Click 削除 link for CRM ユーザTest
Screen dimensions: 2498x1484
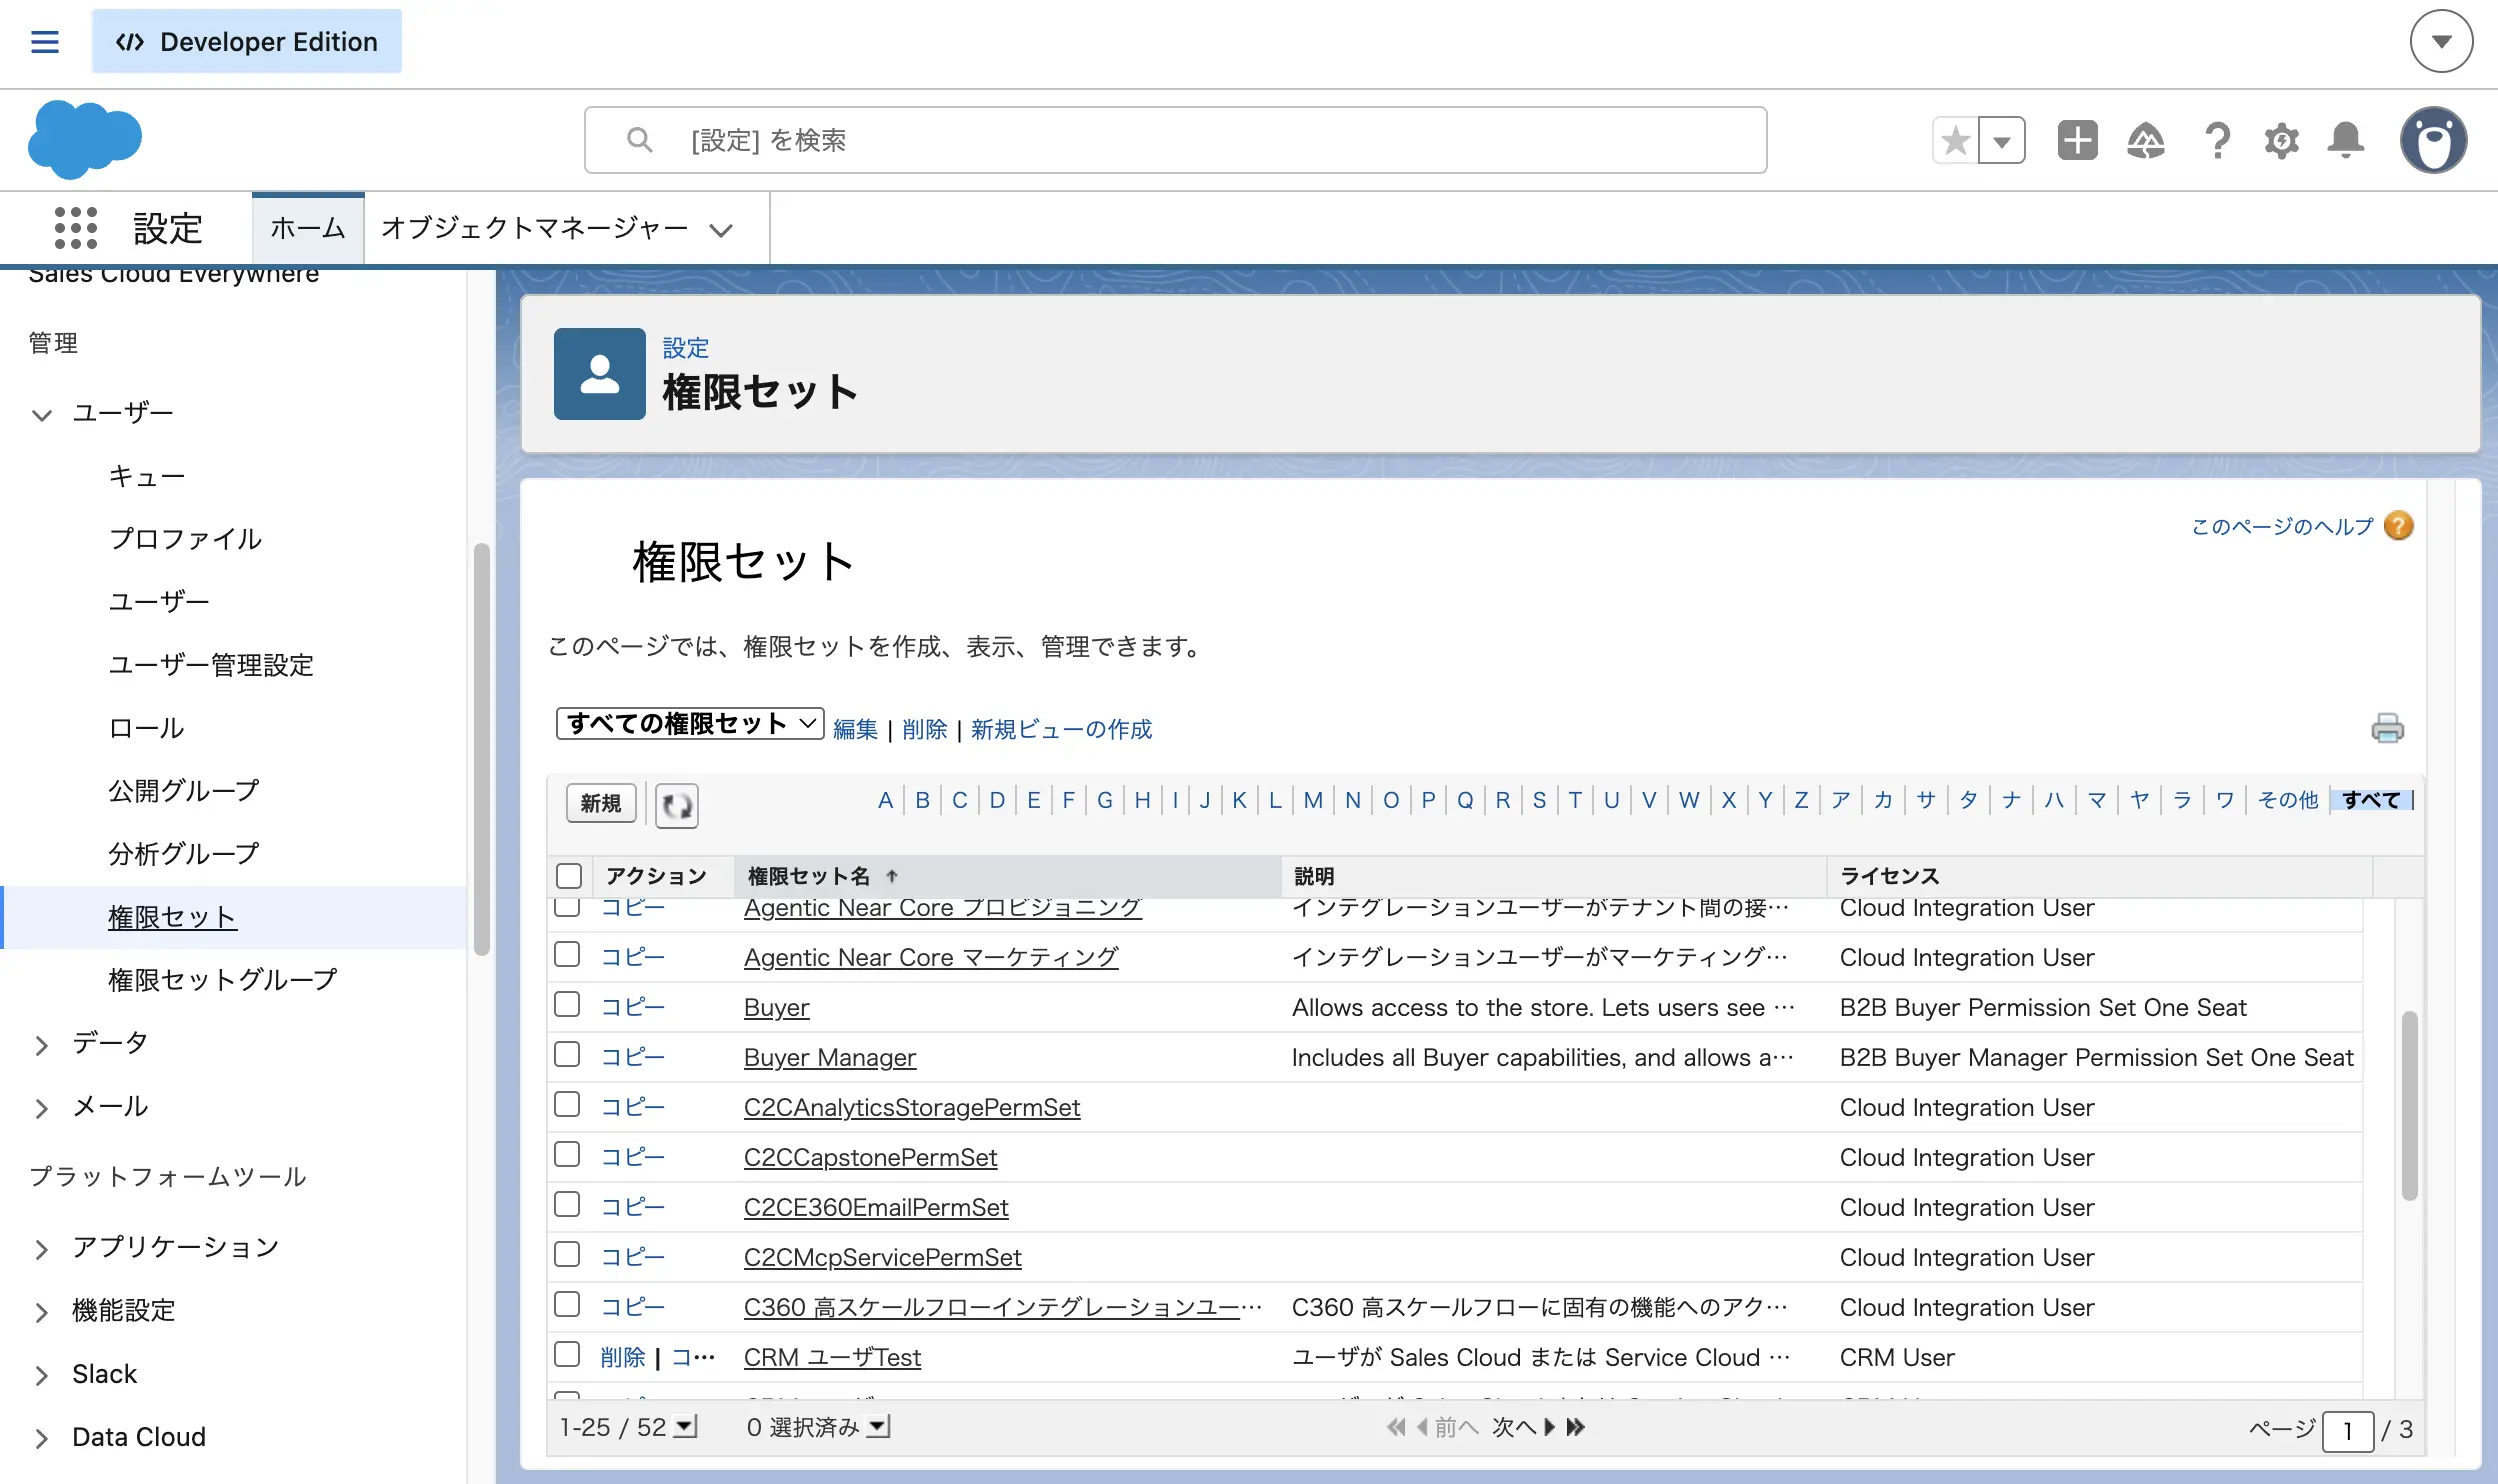[x=623, y=1357]
